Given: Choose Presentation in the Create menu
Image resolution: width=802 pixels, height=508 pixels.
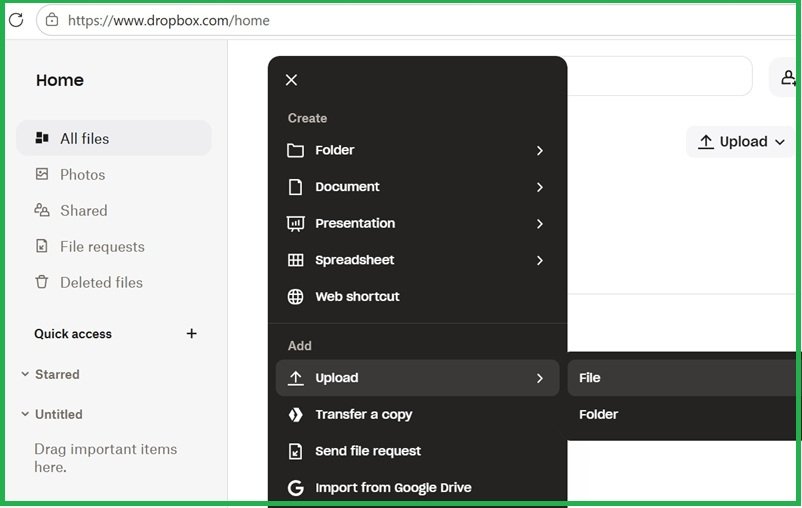Looking at the screenshot, I should click(417, 224).
